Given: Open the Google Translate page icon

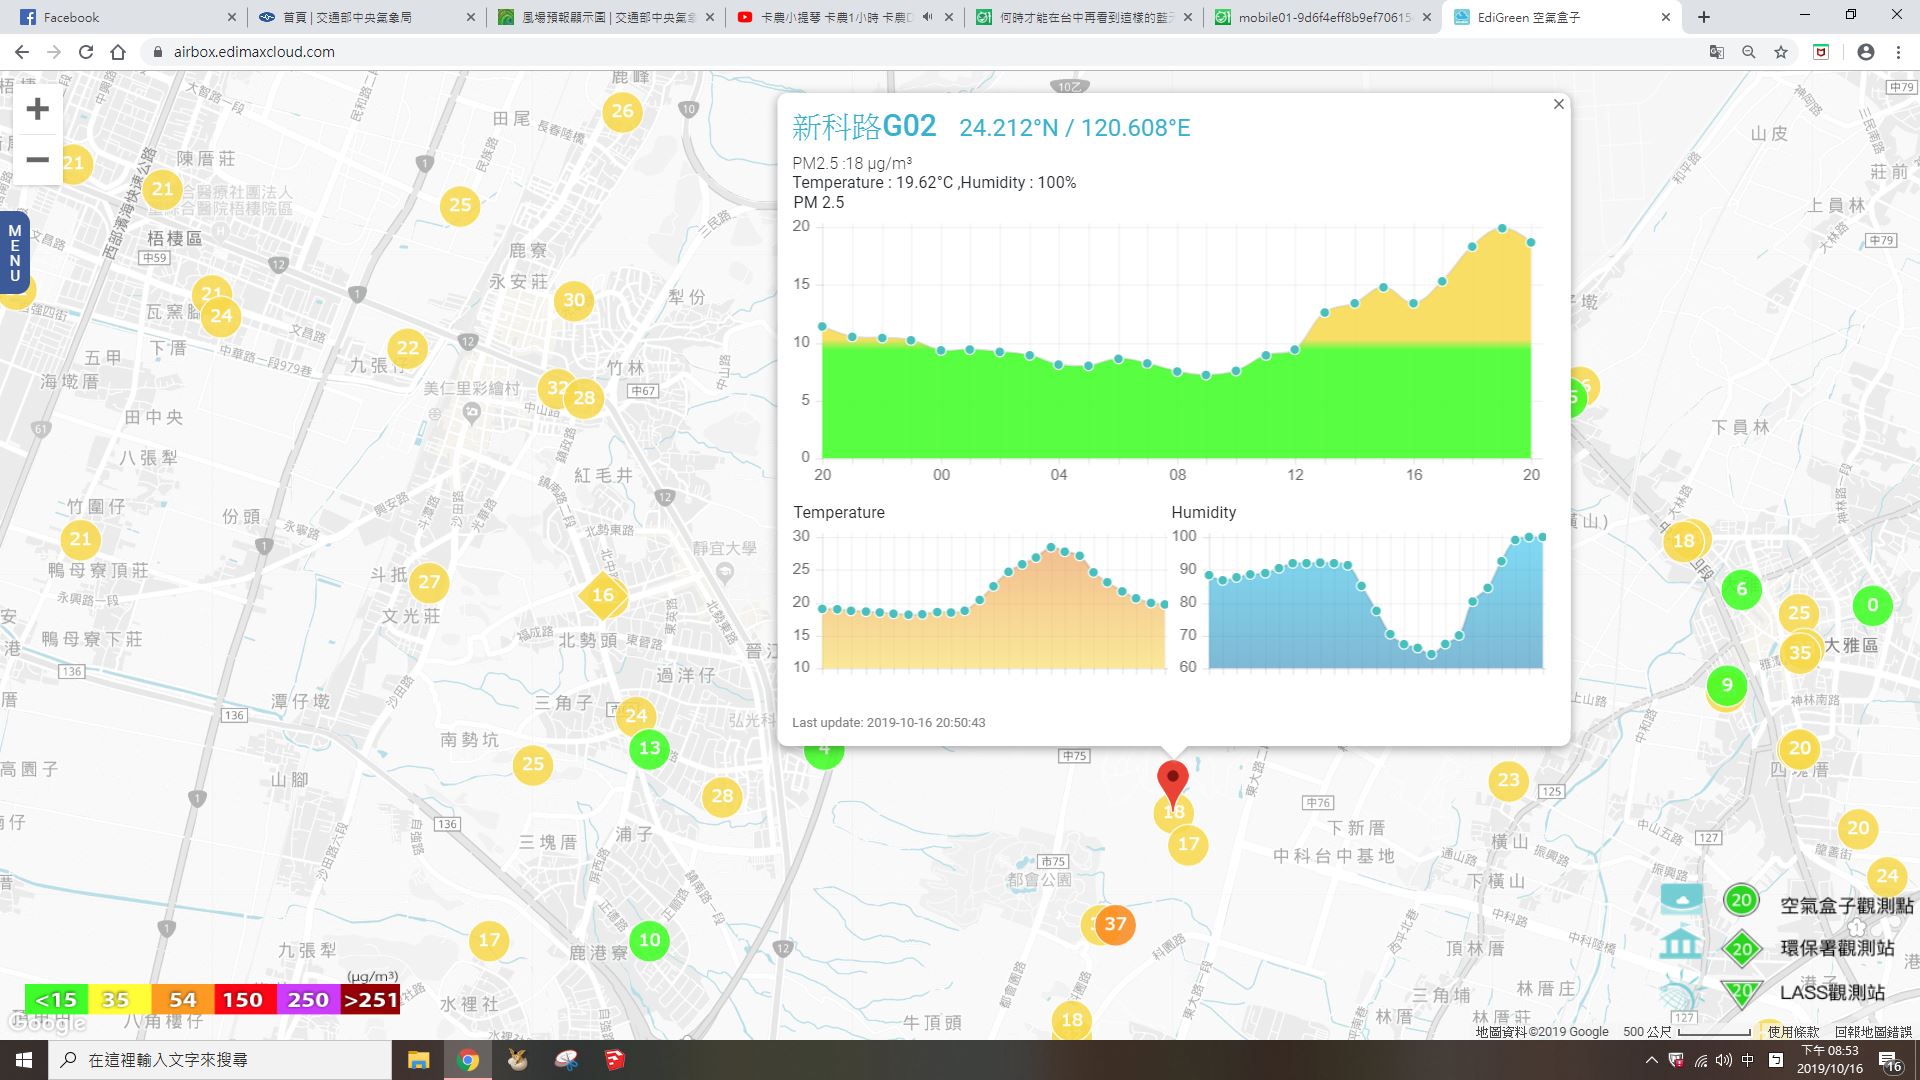Looking at the screenshot, I should pos(1716,52).
